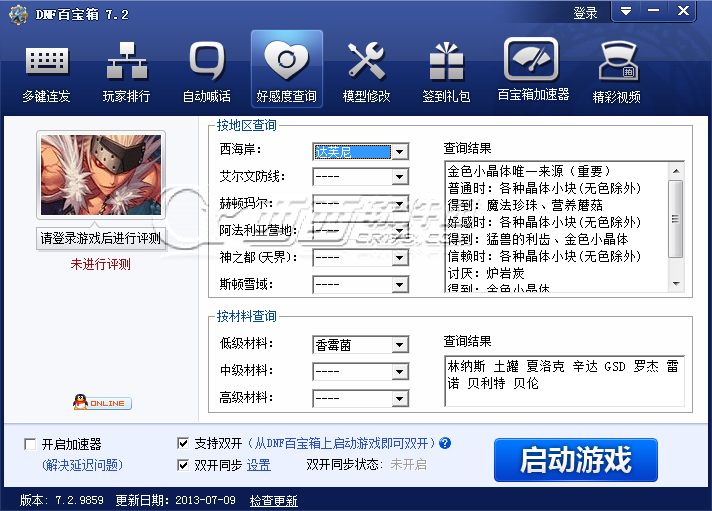
Task: Click the 版本: 7.2.9859 status text
Action: tap(61, 500)
